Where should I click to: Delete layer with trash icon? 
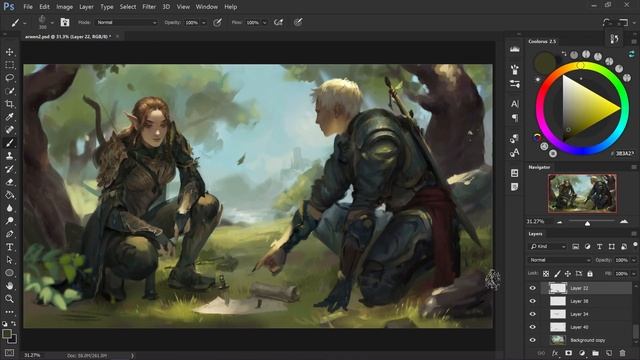tap(622, 353)
